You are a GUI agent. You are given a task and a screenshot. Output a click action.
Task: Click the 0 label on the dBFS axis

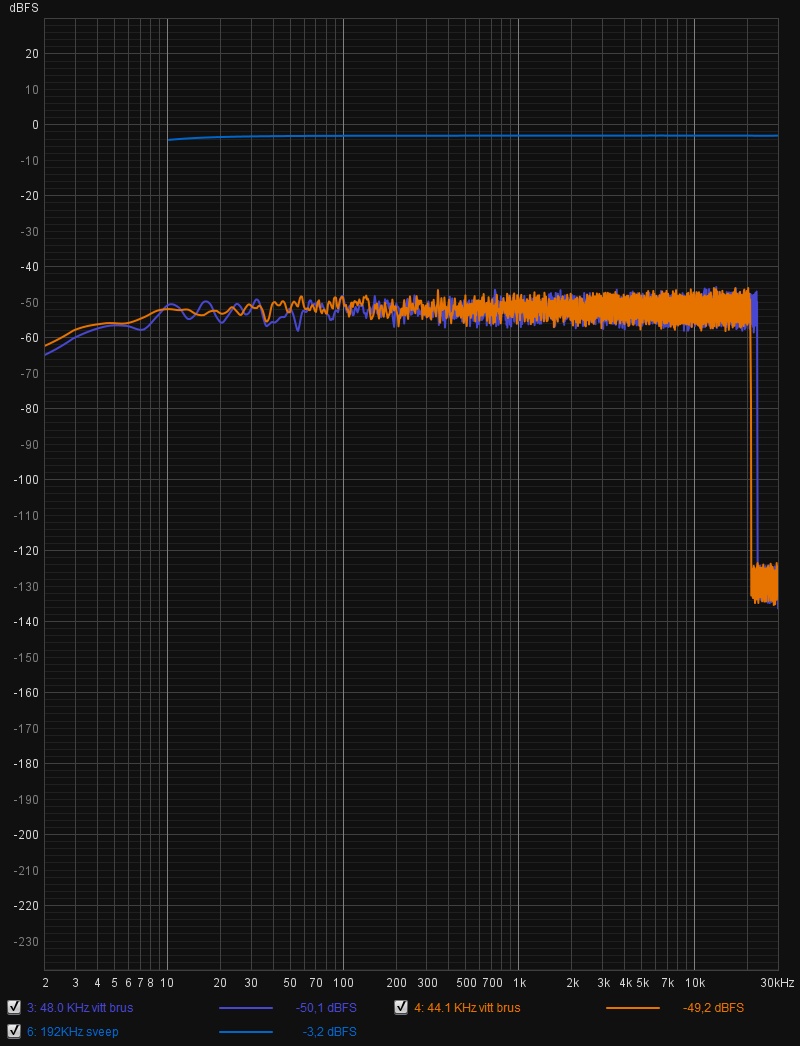[x=34, y=125]
